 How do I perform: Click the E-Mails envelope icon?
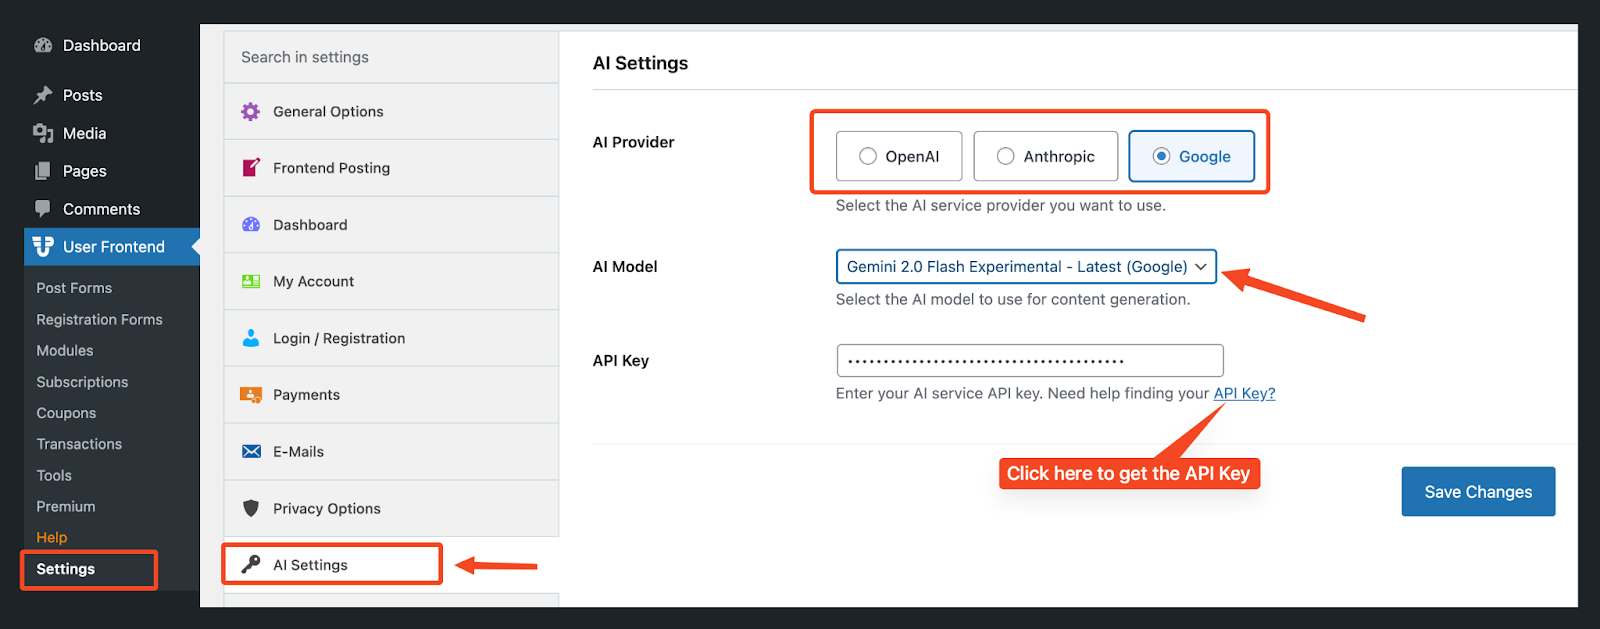coord(251,452)
